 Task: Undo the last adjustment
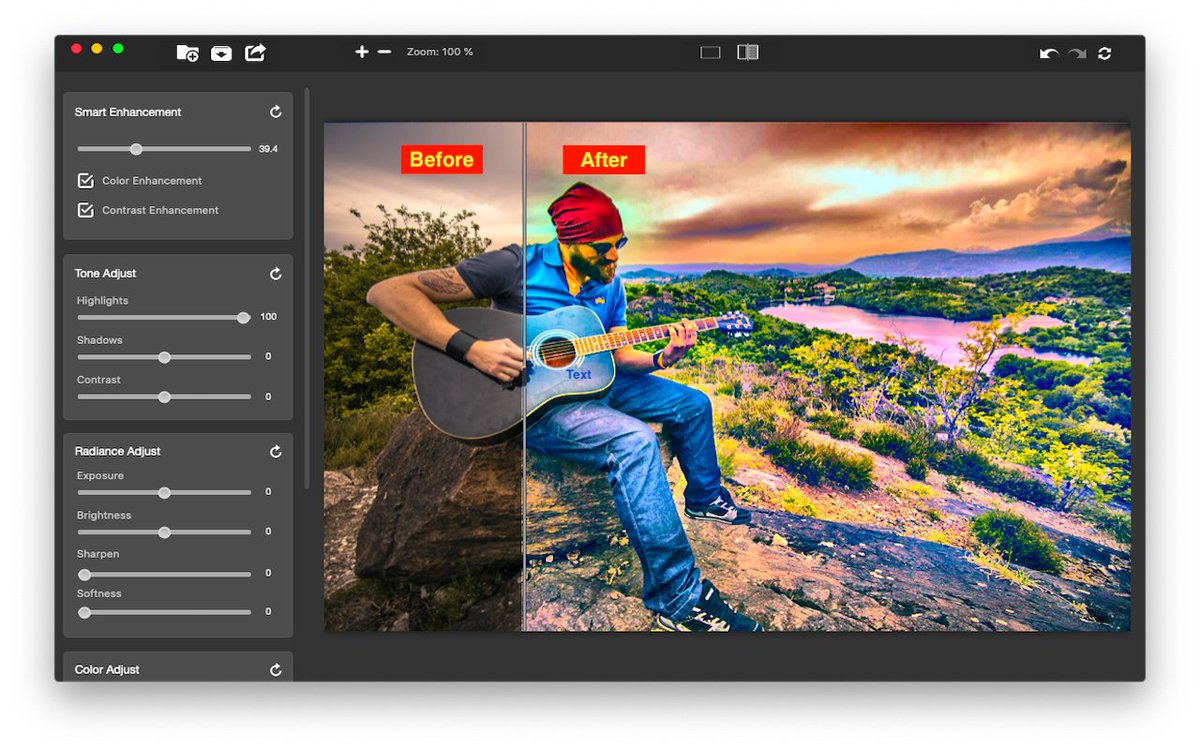(1049, 53)
